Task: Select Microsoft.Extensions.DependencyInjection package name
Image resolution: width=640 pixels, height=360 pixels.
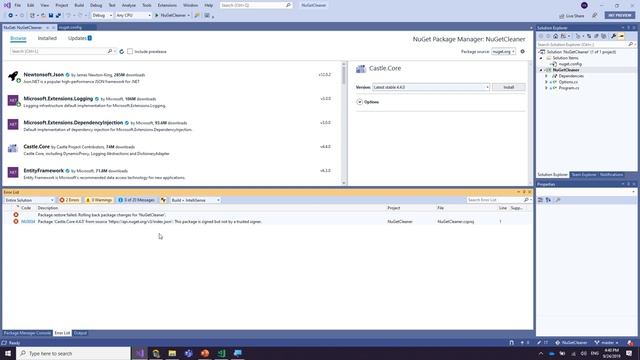Action: coord(73,122)
